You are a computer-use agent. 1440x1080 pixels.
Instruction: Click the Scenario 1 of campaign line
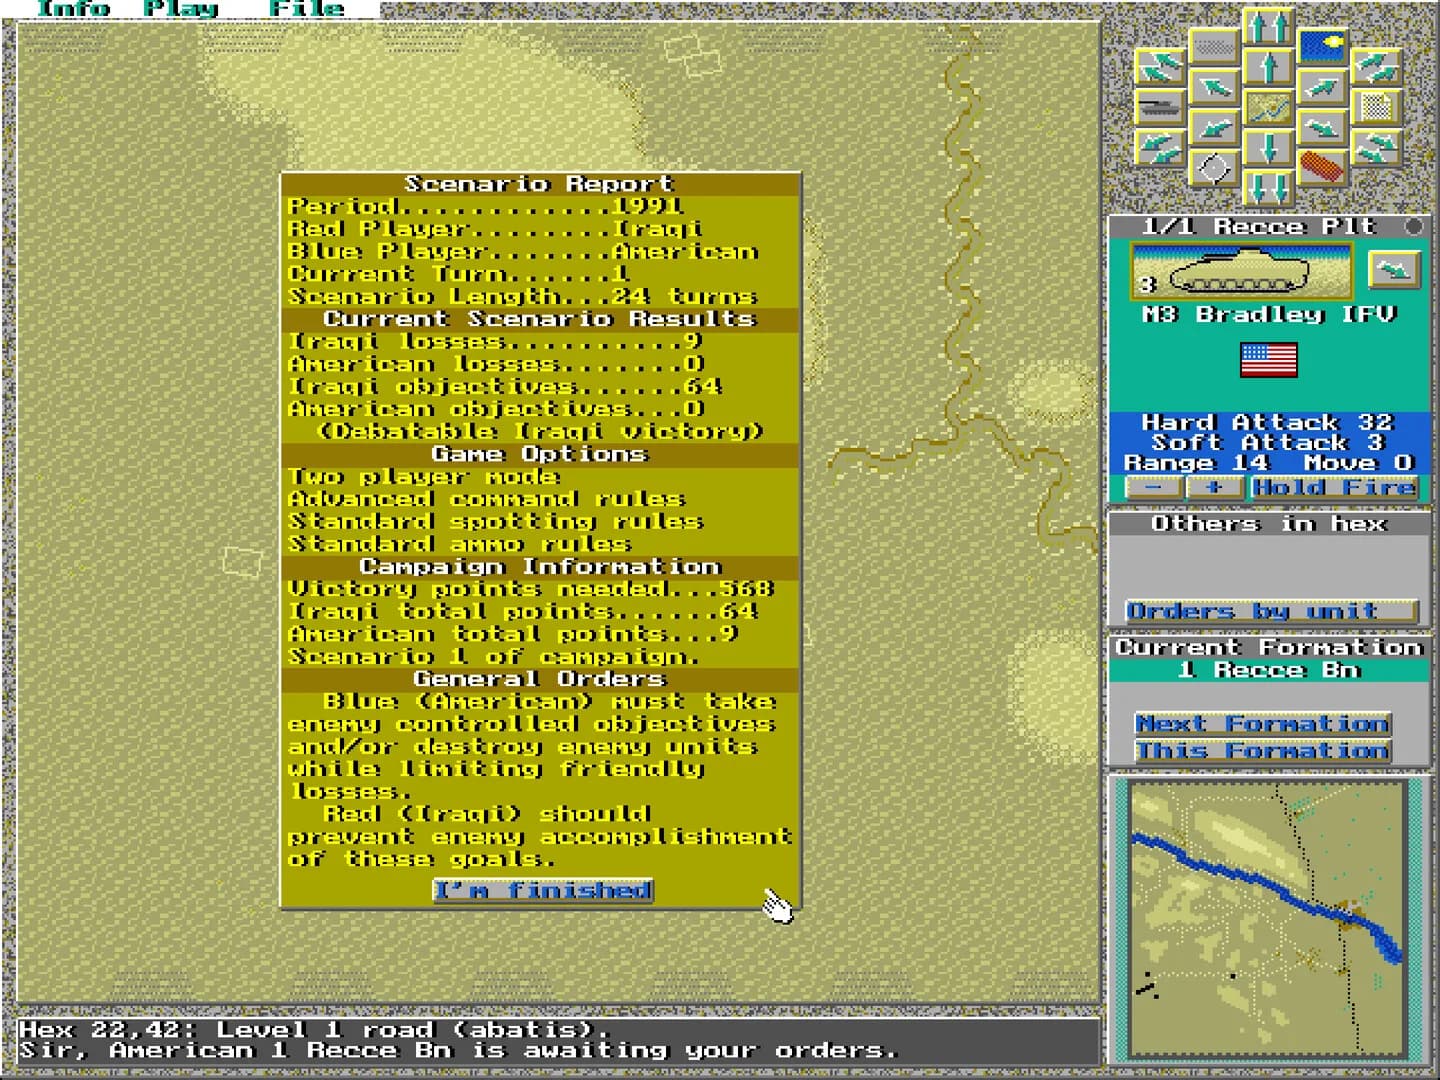494,657
